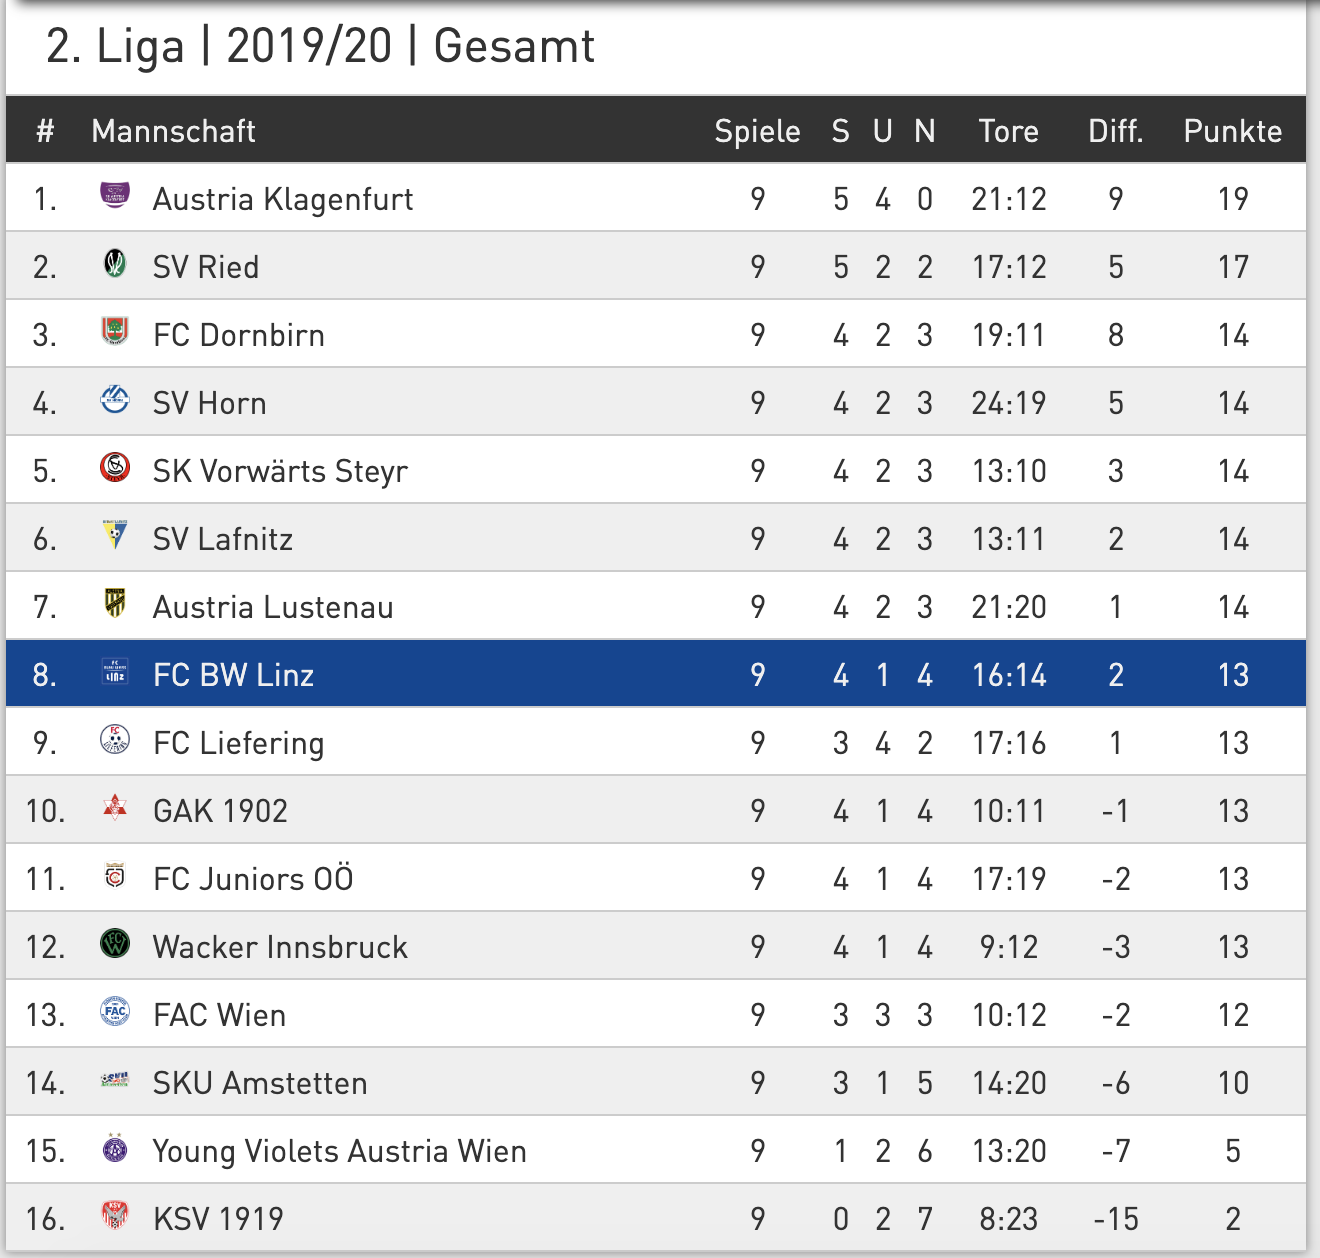The height and width of the screenshot is (1258, 1320).
Task: Click the SV Horn team logo
Action: point(115,399)
